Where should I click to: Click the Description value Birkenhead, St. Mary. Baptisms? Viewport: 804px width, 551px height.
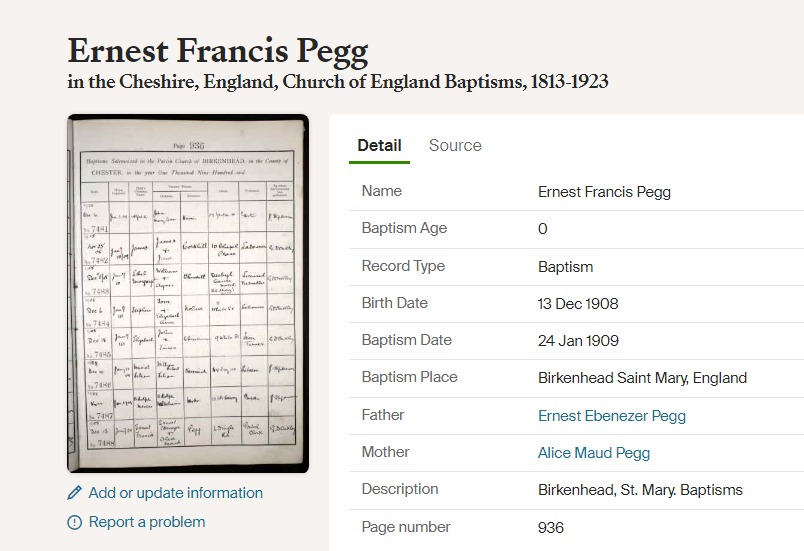[640, 490]
